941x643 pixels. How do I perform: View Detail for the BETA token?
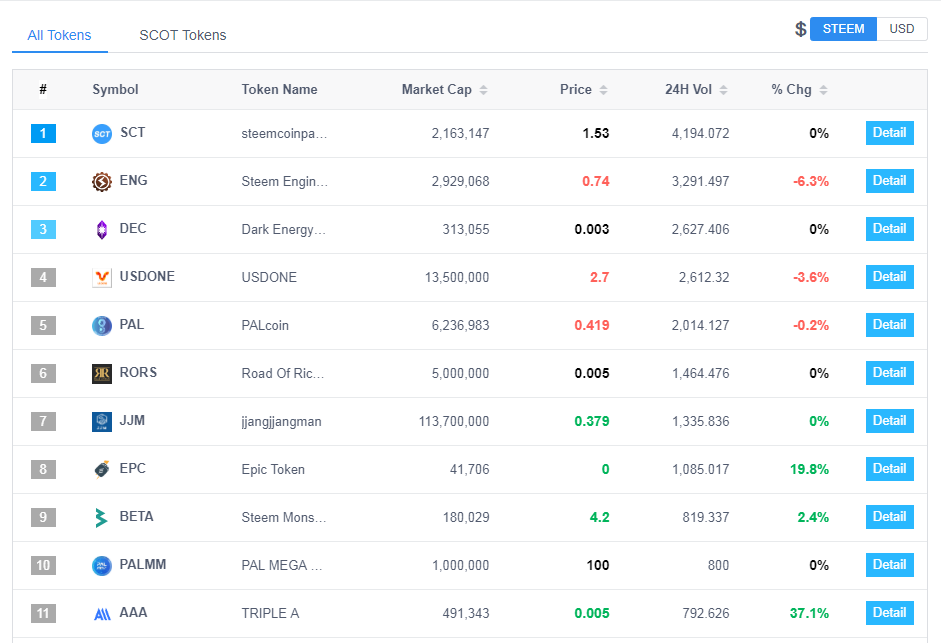(x=889, y=517)
